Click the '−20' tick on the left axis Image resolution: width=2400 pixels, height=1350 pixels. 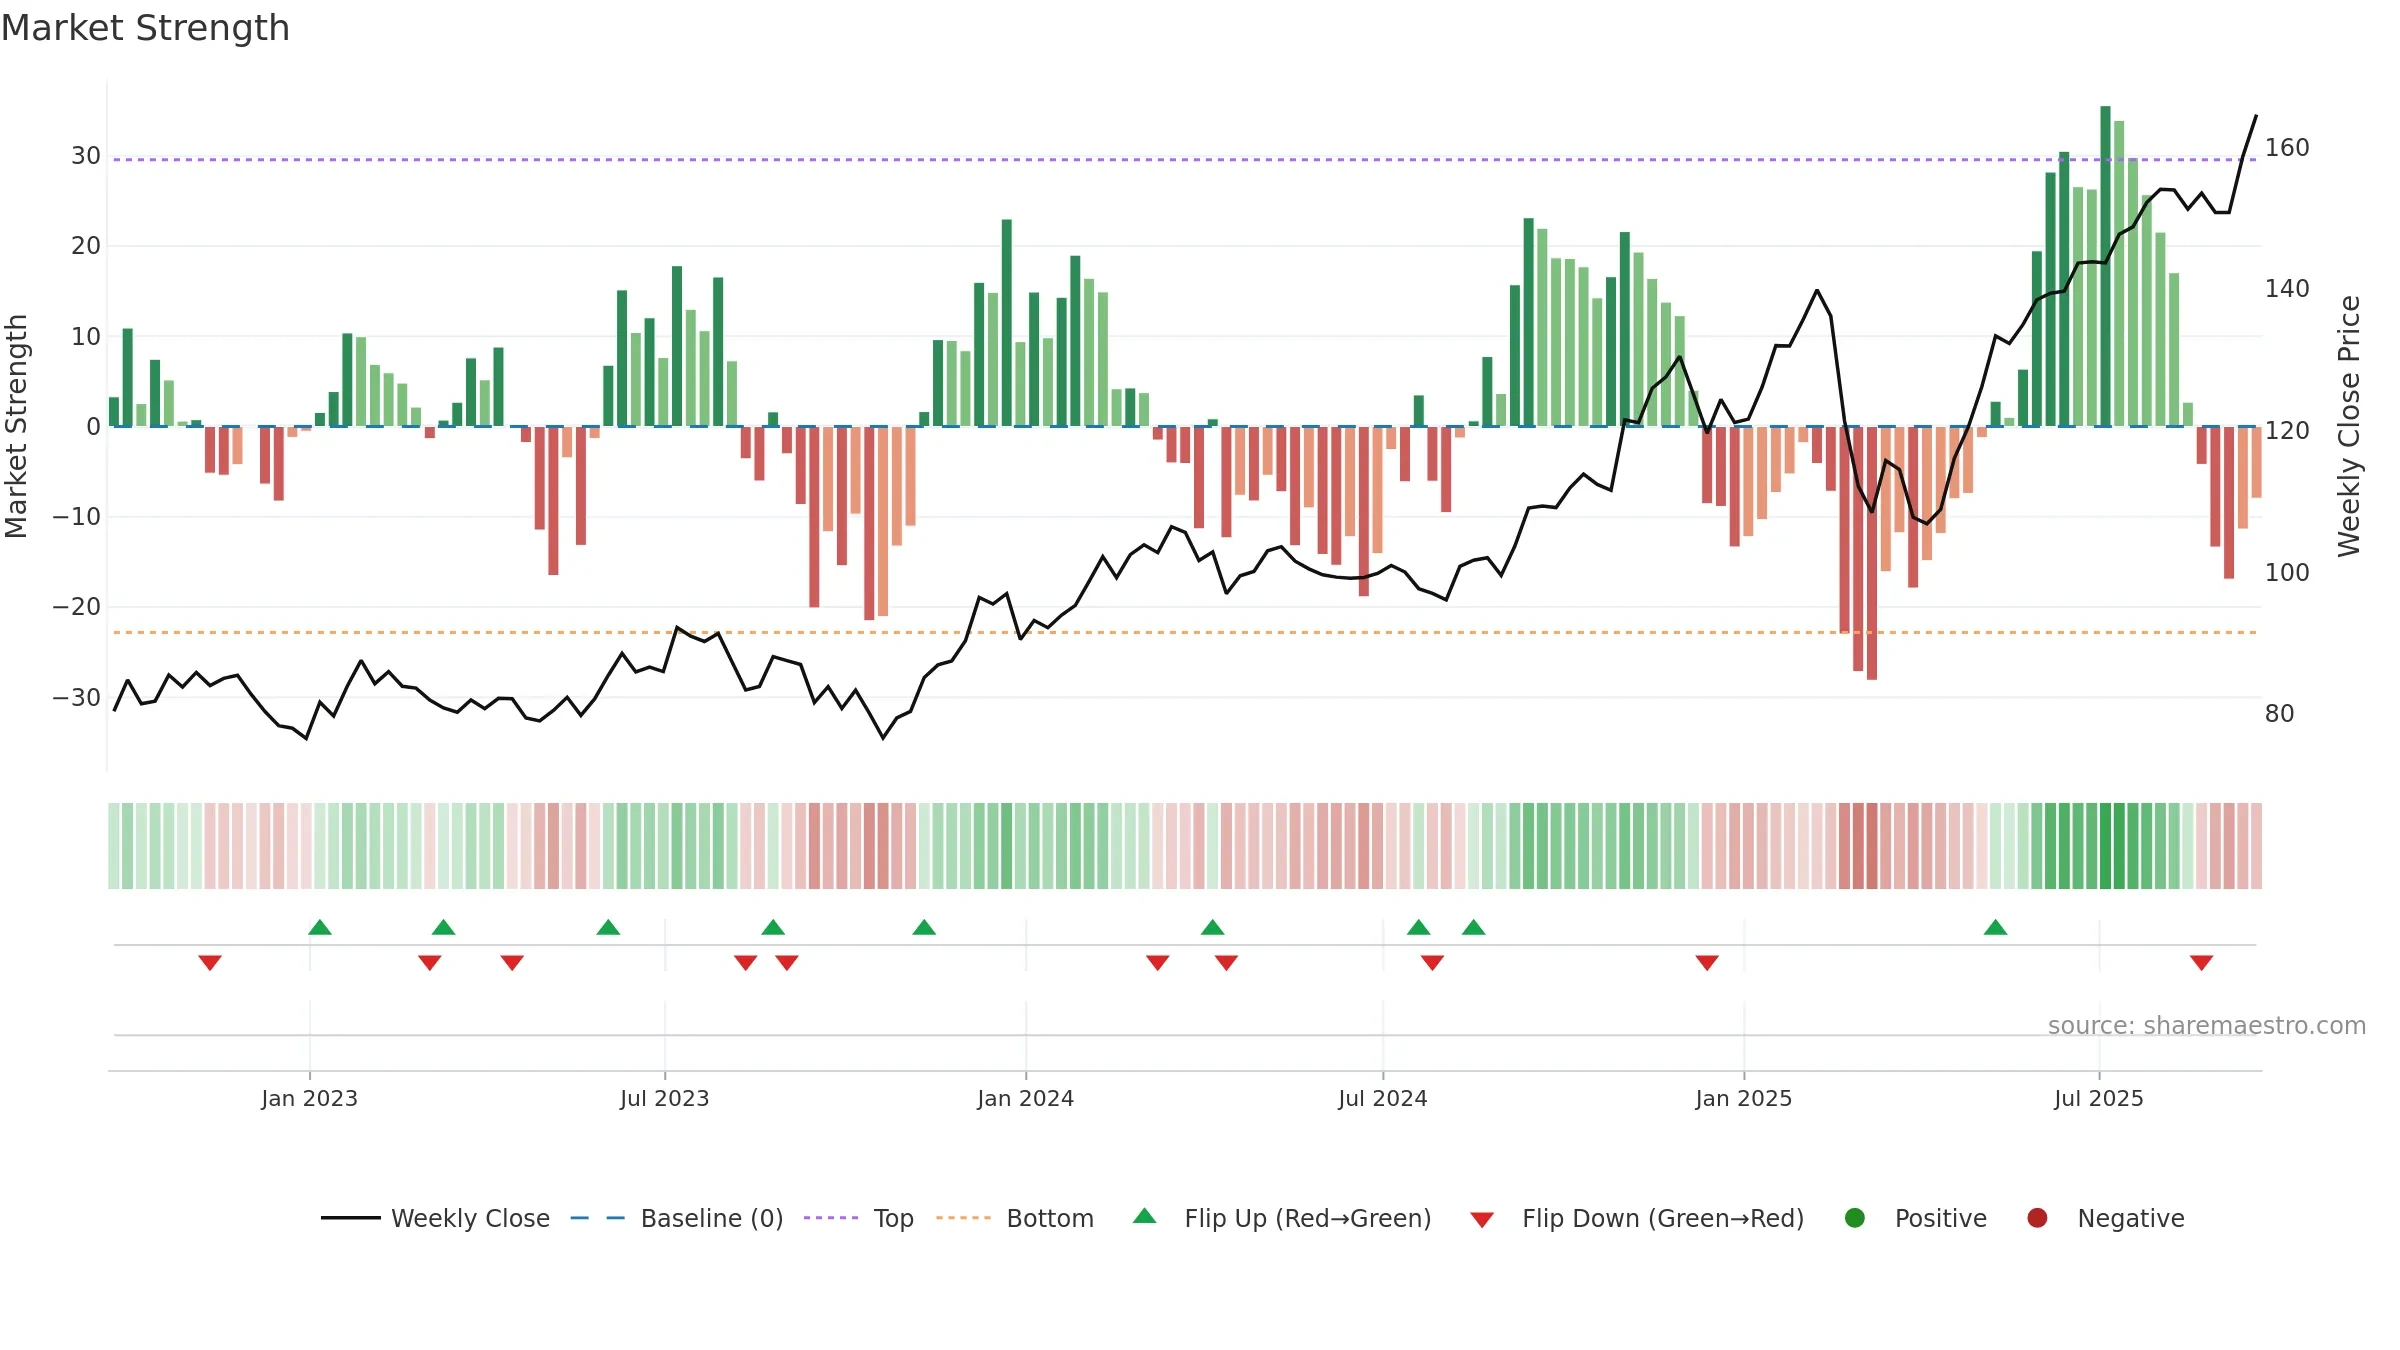[77, 607]
